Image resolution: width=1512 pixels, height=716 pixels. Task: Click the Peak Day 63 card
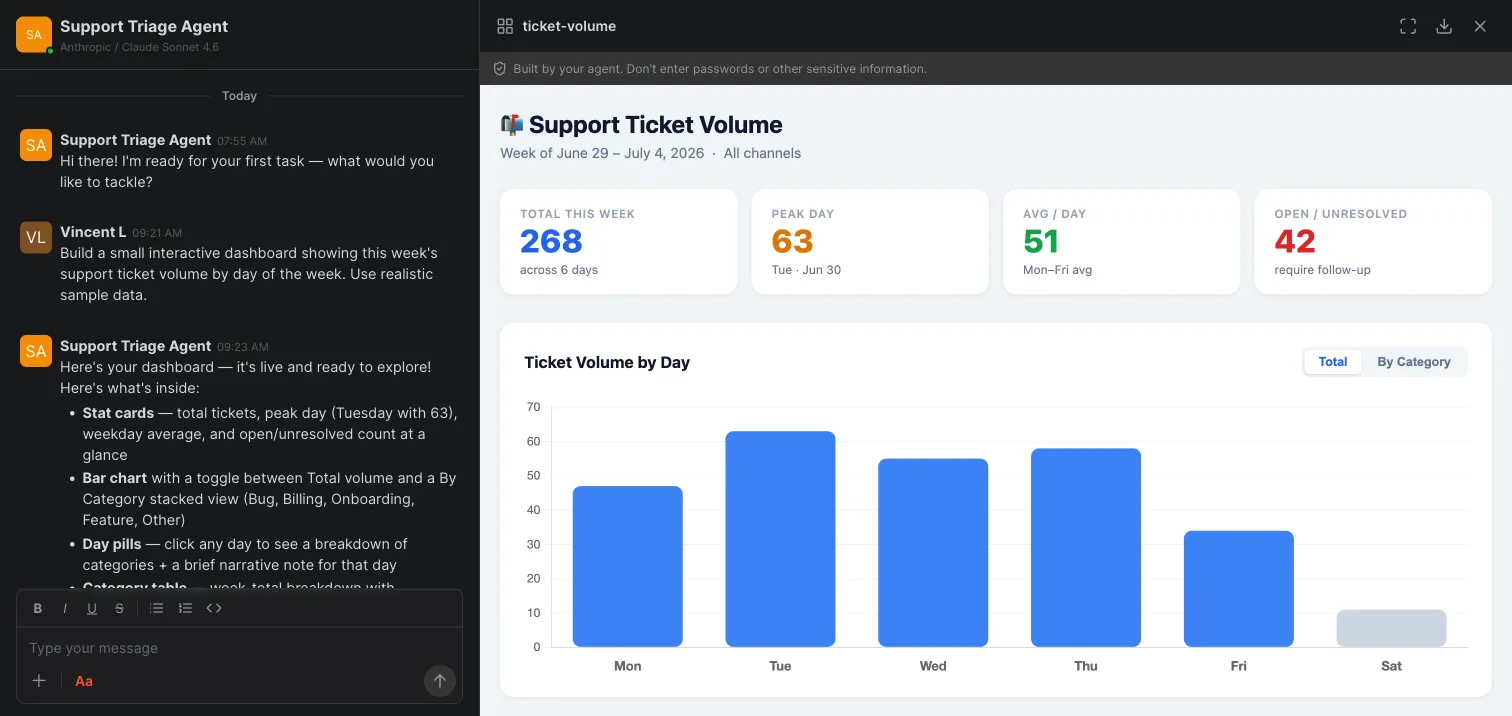pyautogui.click(x=870, y=242)
